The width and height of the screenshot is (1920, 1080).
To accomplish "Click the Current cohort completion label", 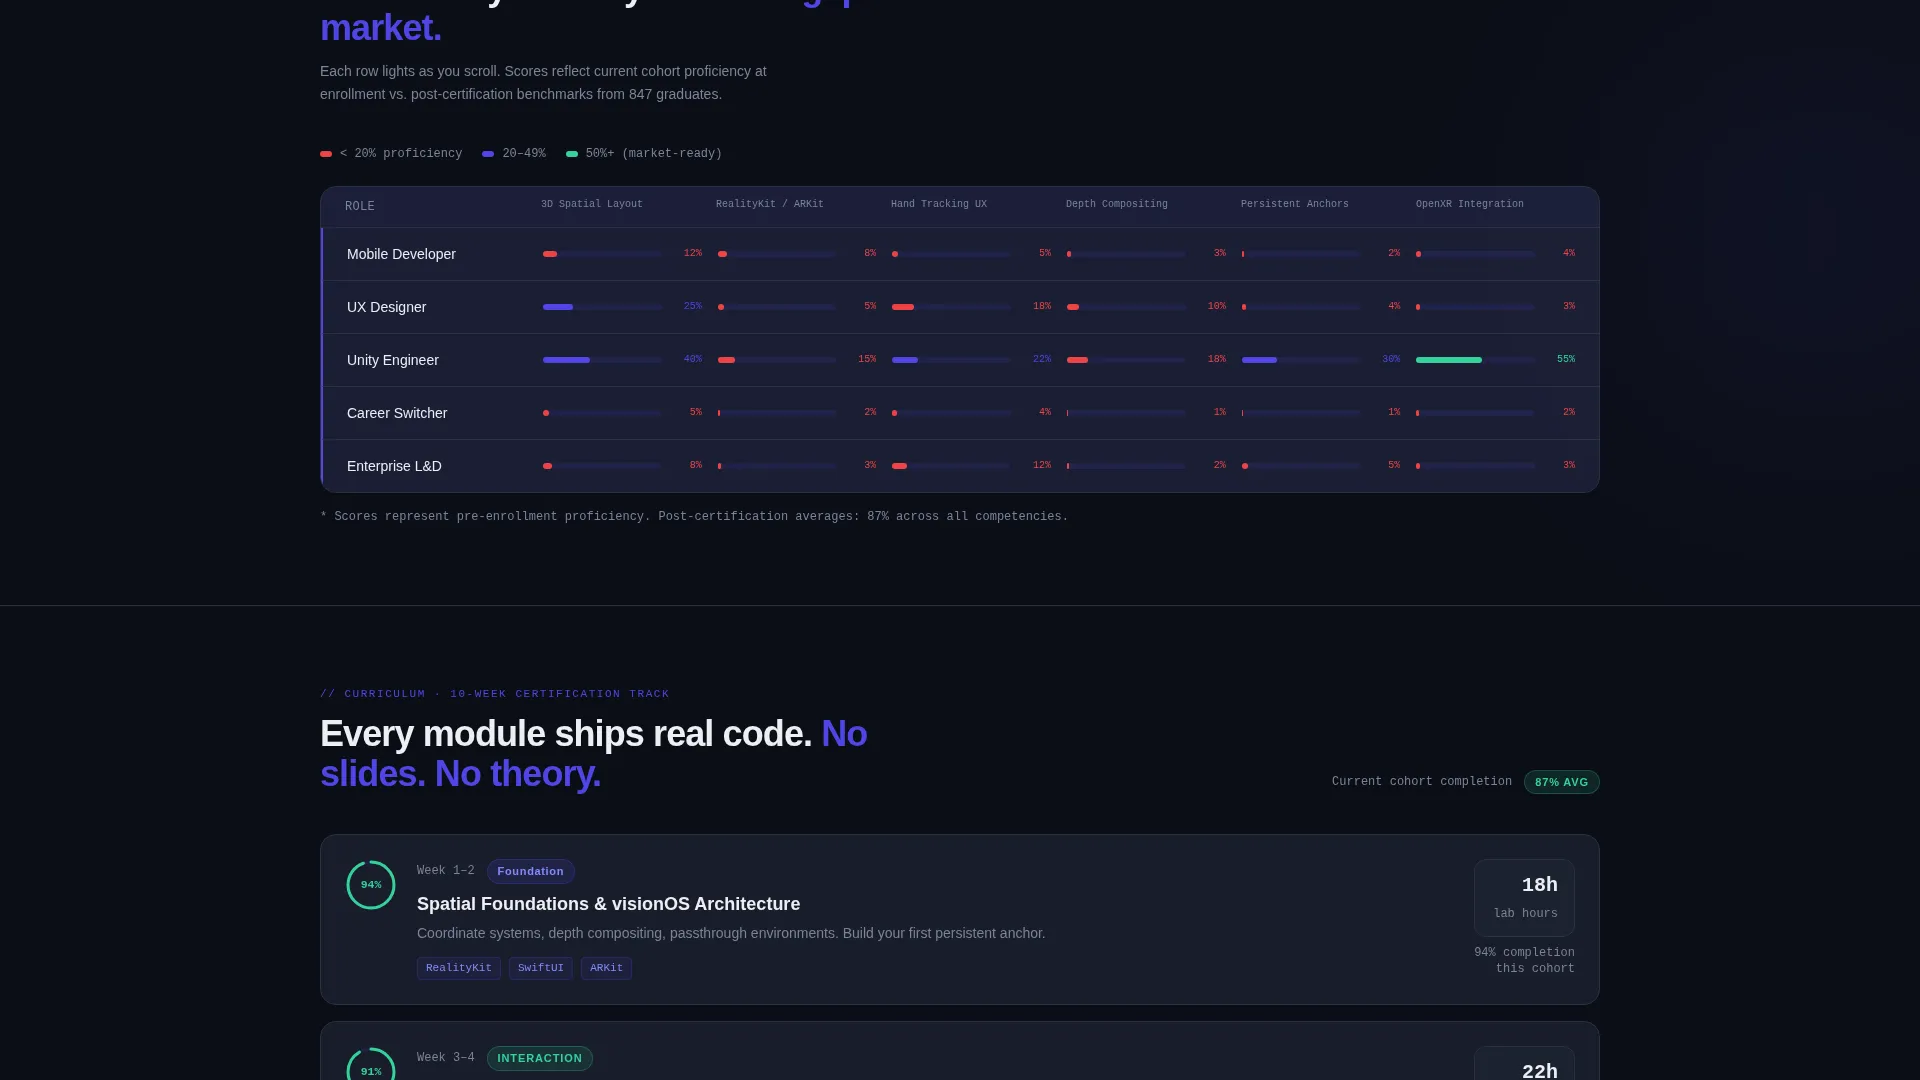I will click(x=1422, y=782).
